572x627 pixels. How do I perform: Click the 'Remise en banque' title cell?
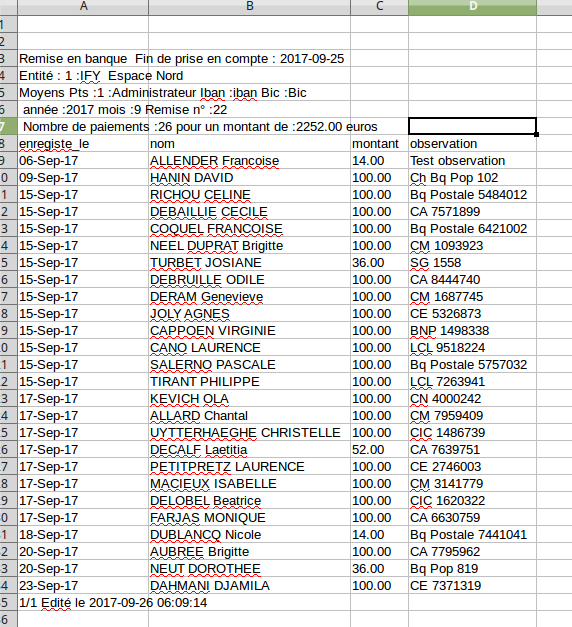point(83,59)
